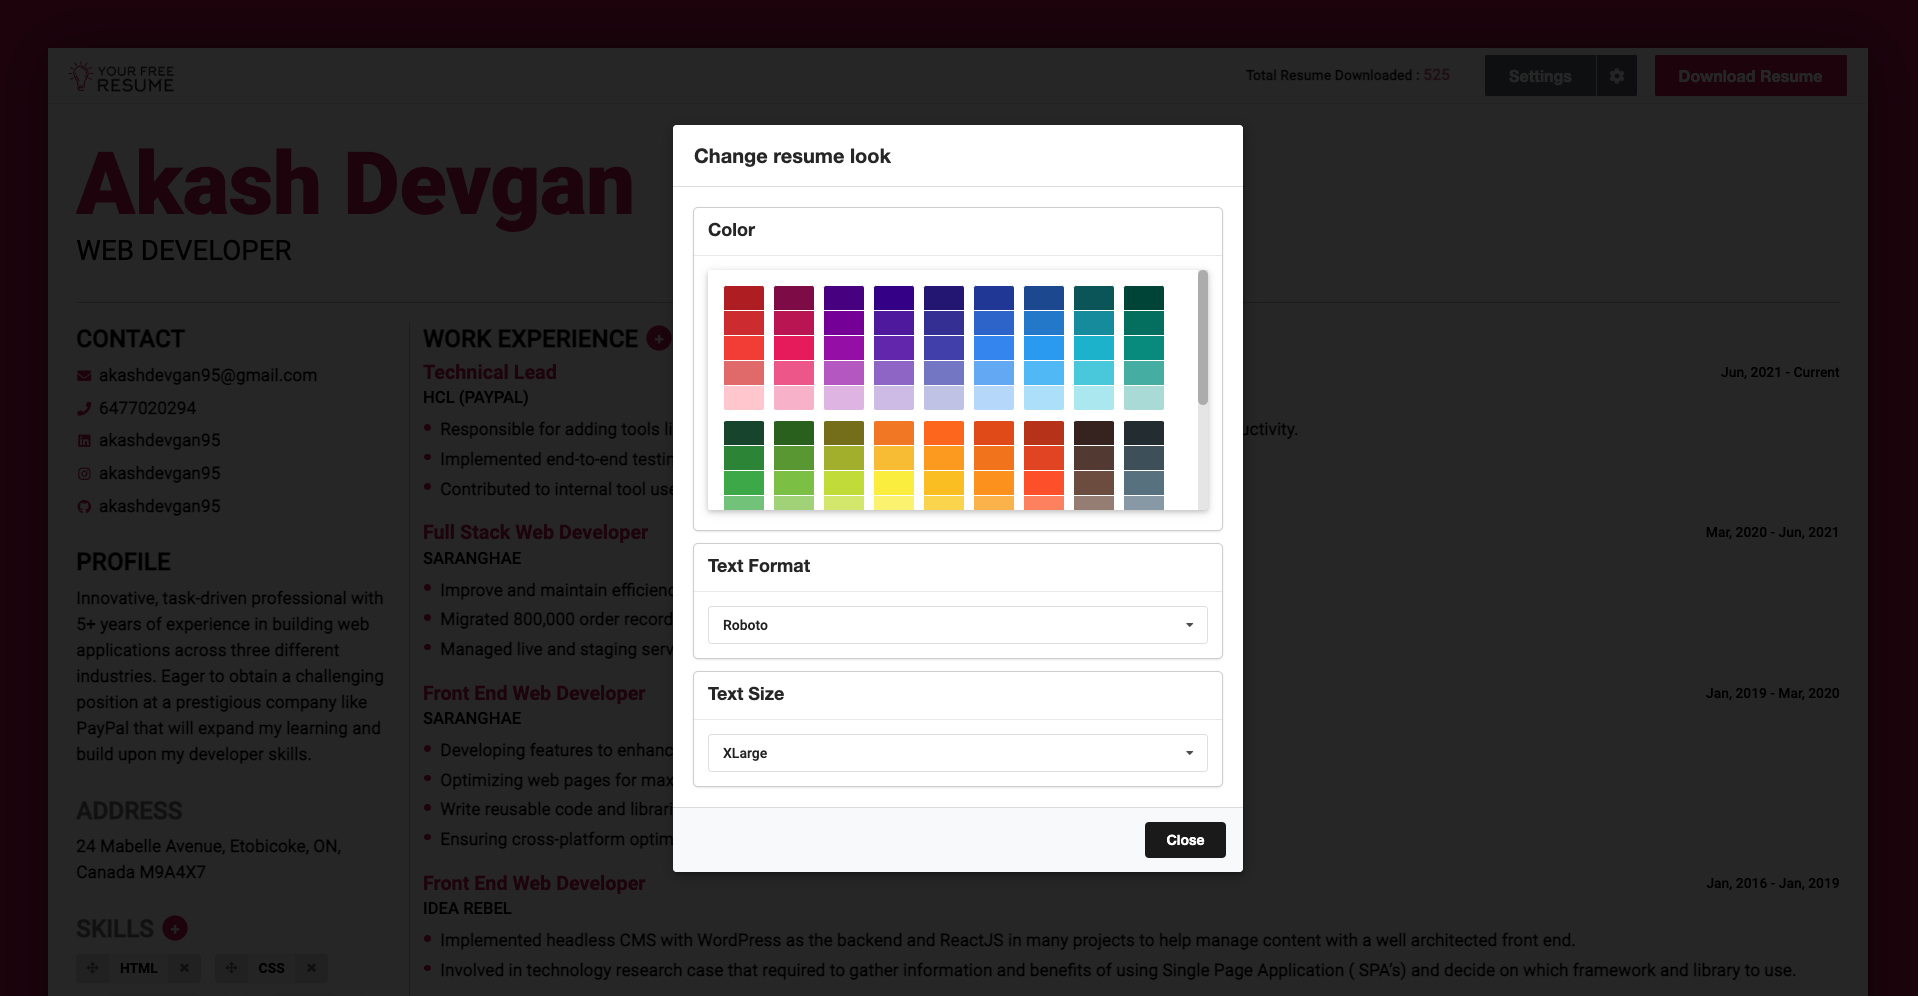Click the Jun, 2021 - Current date
The height and width of the screenshot is (996, 1918).
coord(1780,372)
